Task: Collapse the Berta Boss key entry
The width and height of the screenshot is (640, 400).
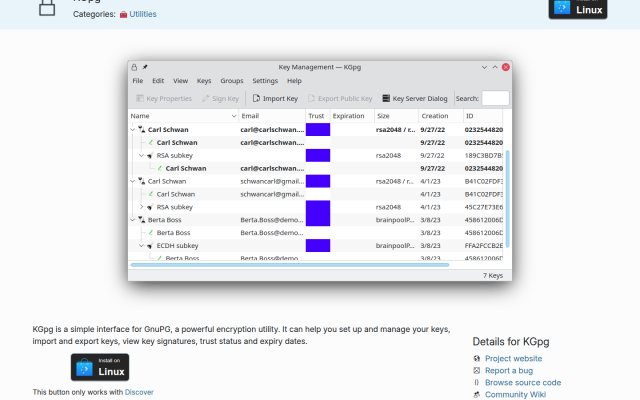Action: tap(133, 220)
